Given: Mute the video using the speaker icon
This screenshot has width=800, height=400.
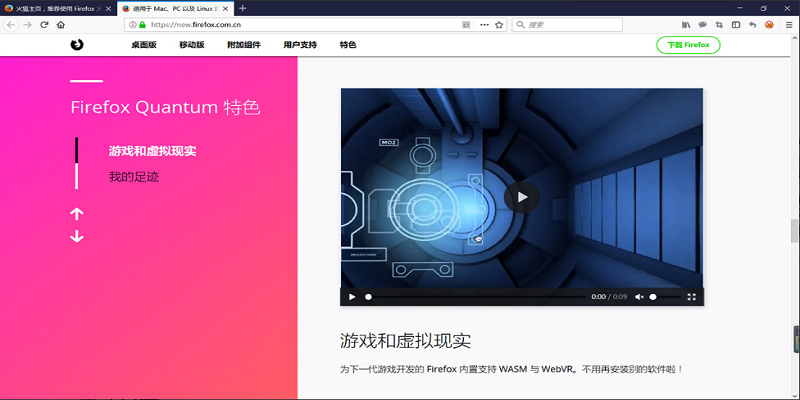Looking at the screenshot, I should [639, 297].
